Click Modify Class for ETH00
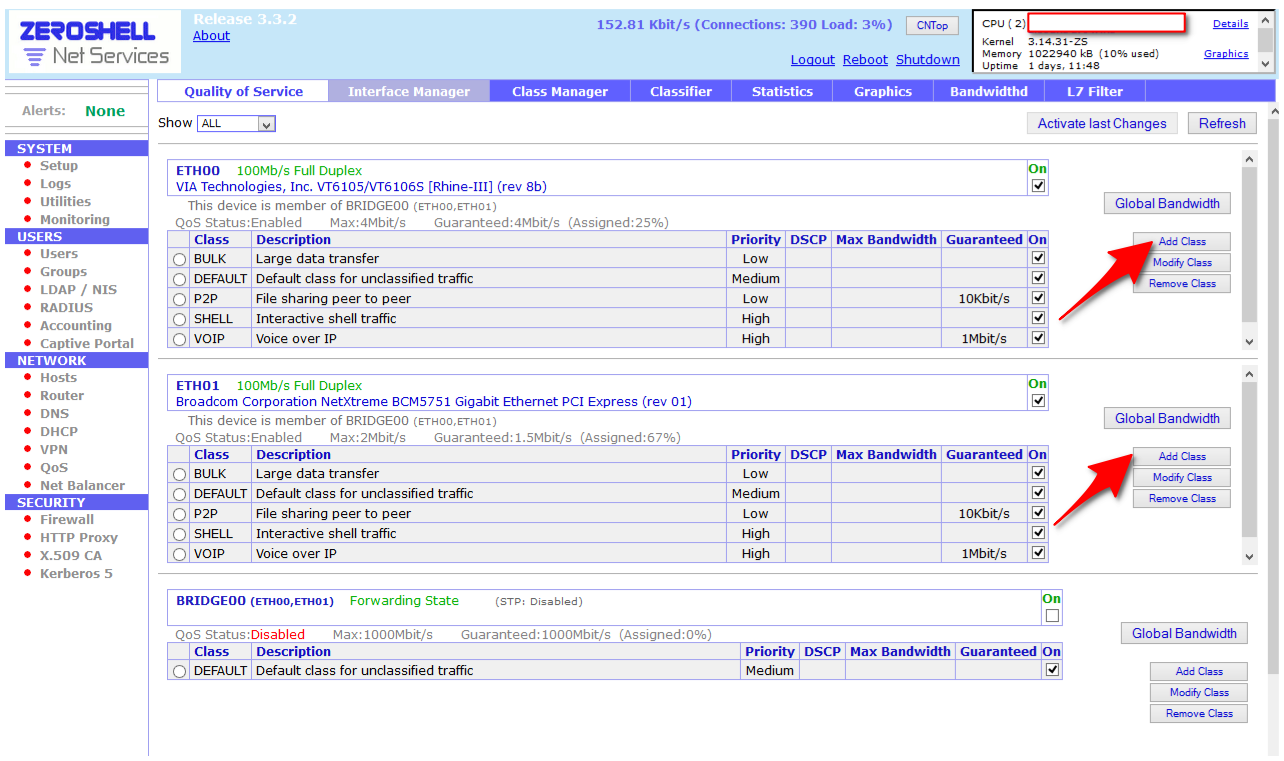 (1182, 263)
